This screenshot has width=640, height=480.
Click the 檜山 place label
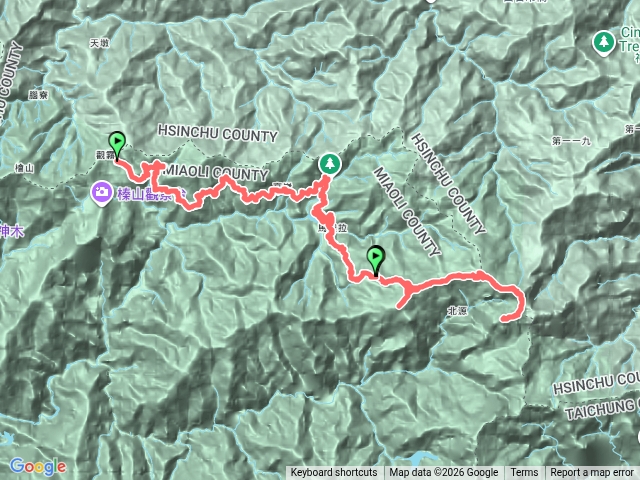(24, 168)
